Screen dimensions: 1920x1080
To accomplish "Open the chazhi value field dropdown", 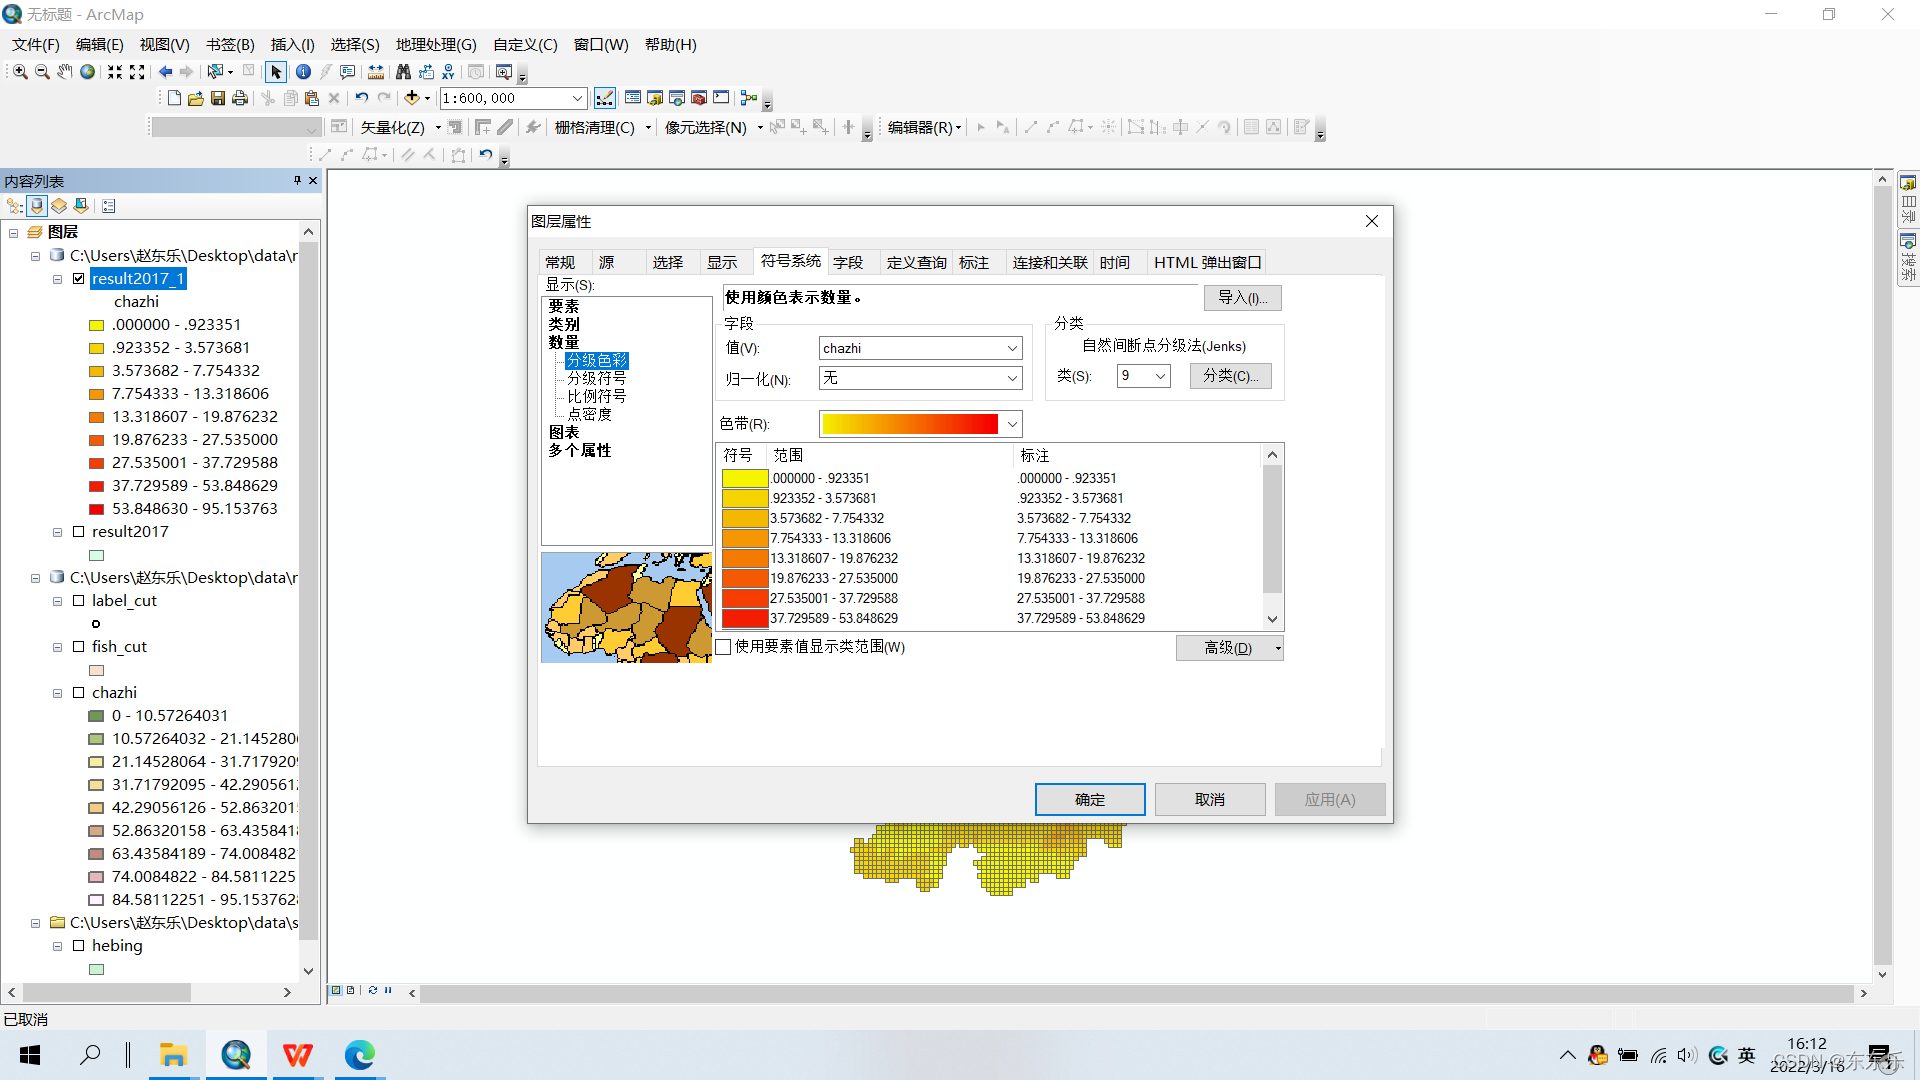I will 1012,348.
